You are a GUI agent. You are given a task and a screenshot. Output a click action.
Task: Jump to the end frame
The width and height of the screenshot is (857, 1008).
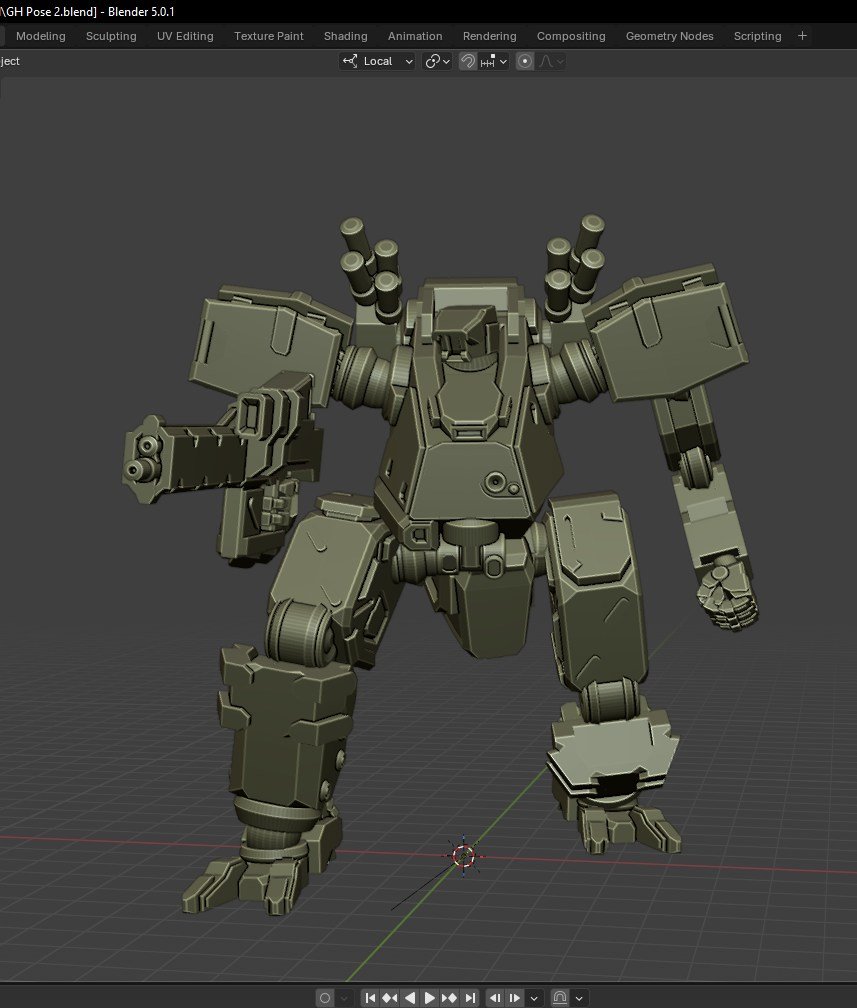[x=470, y=998]
